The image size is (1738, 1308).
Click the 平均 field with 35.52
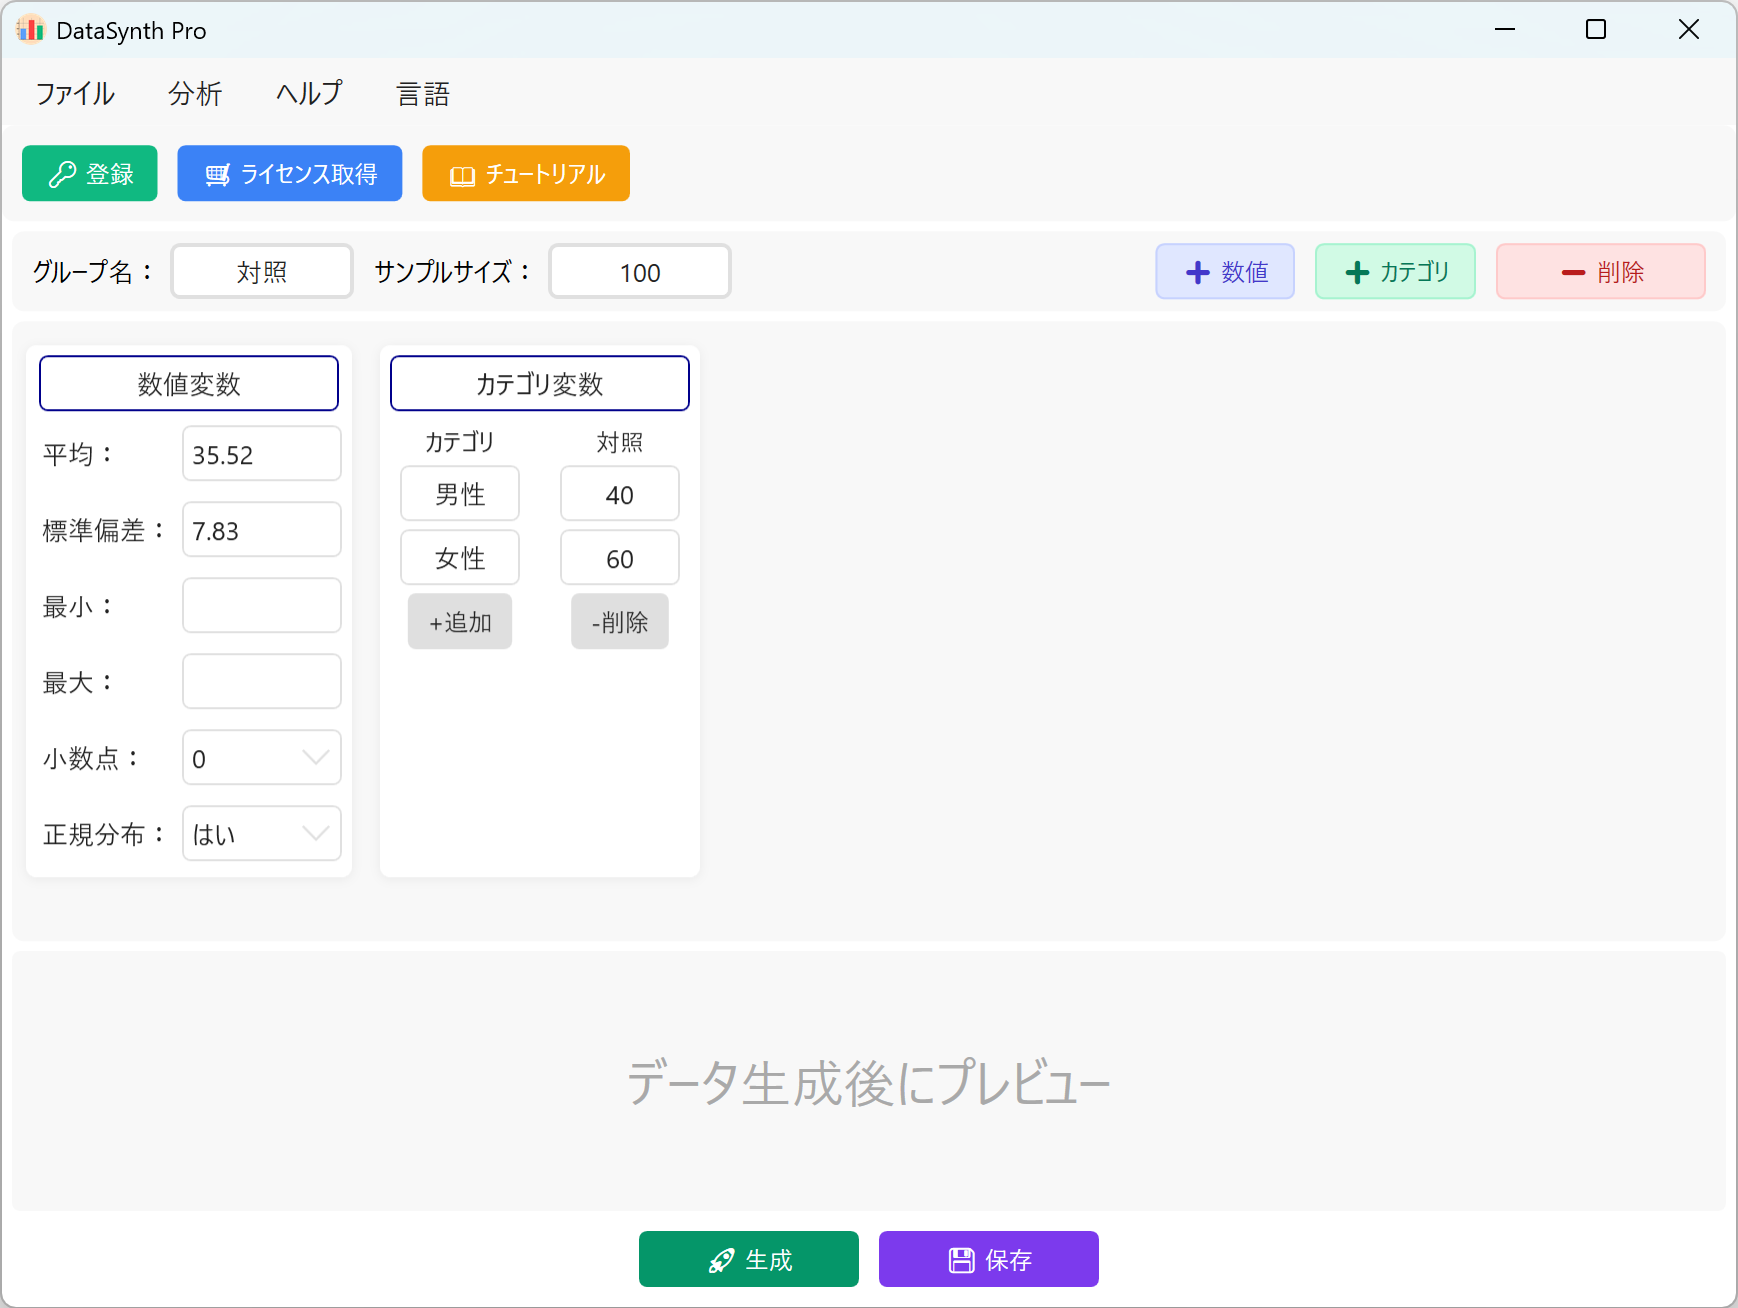262,454
